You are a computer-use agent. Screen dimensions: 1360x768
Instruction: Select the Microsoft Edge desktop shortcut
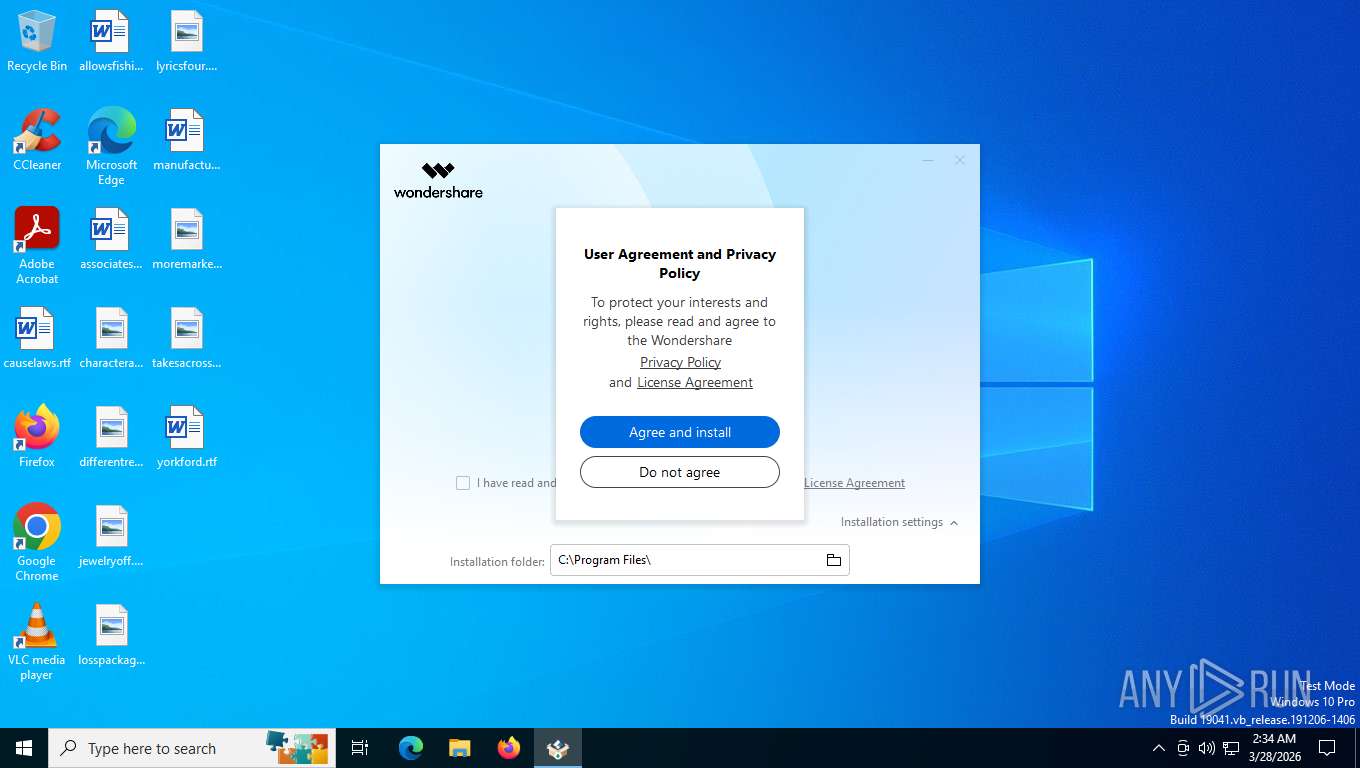pos(111,147)
